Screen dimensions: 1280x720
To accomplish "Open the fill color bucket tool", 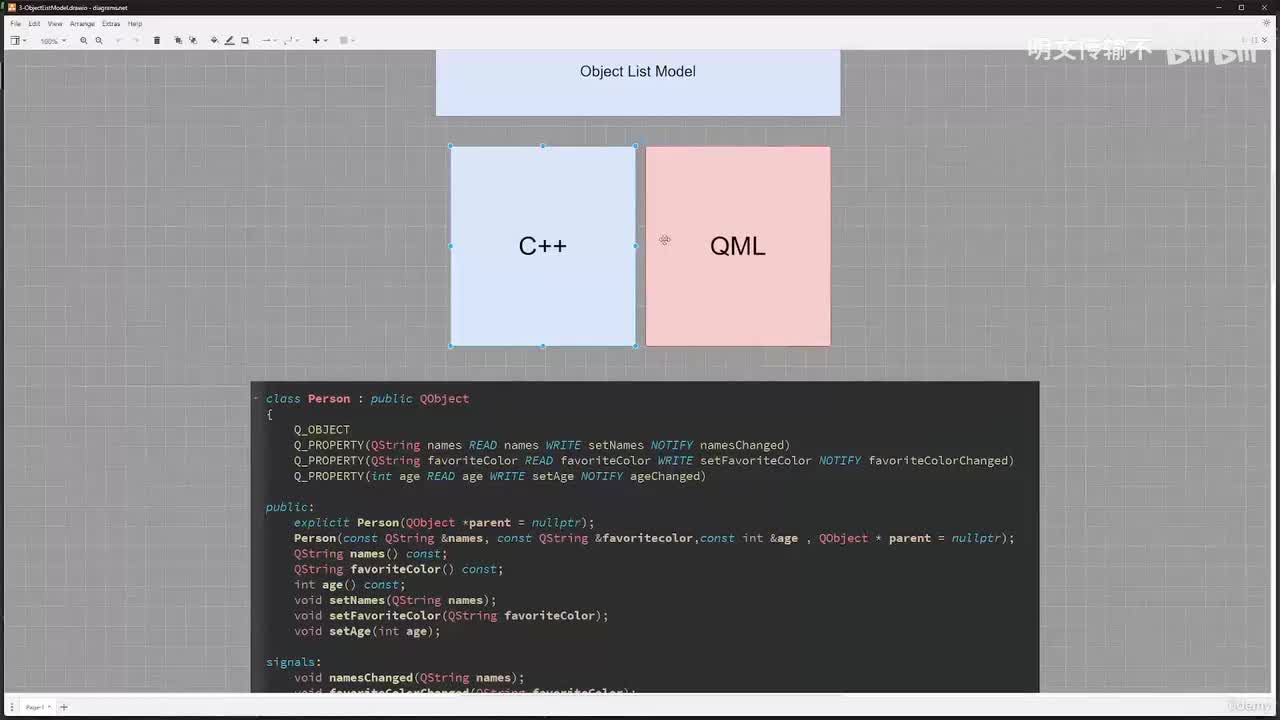I will click(214, 41).
